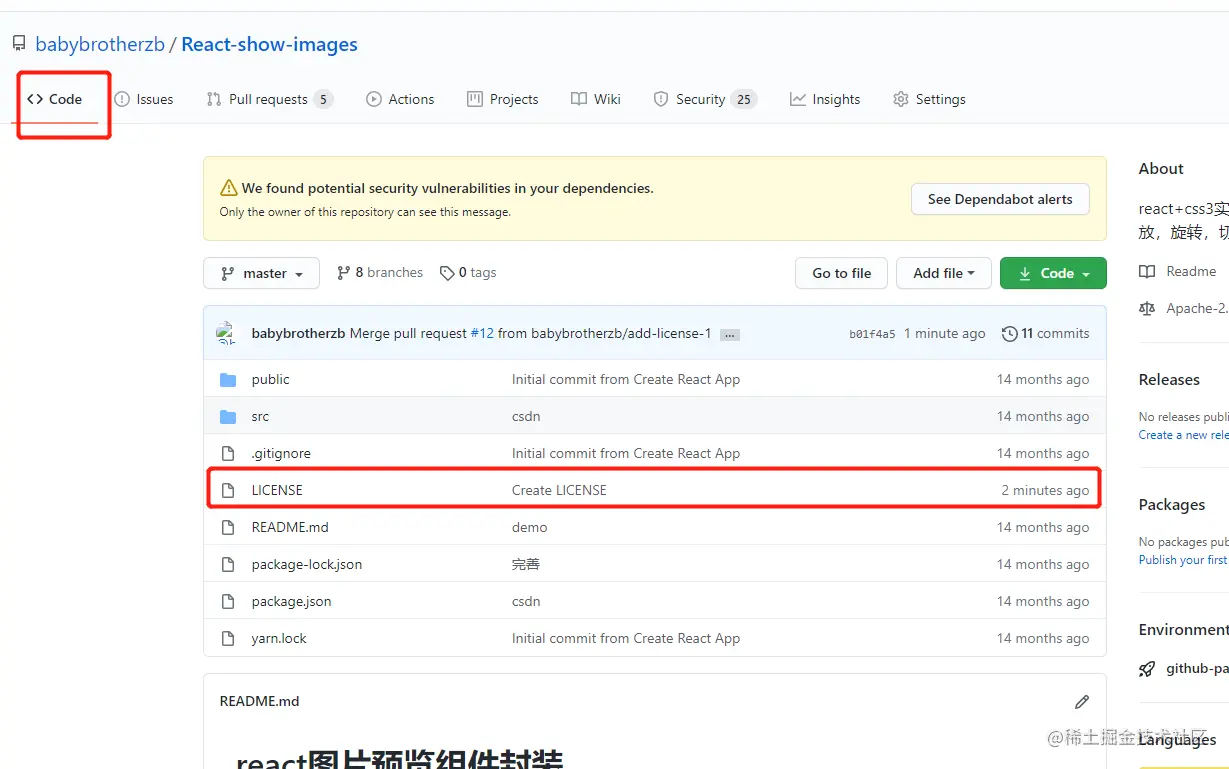
Task: Click the '2 minutes ago' timestamp on LICENSE row
Action: tap(1045, 490)
